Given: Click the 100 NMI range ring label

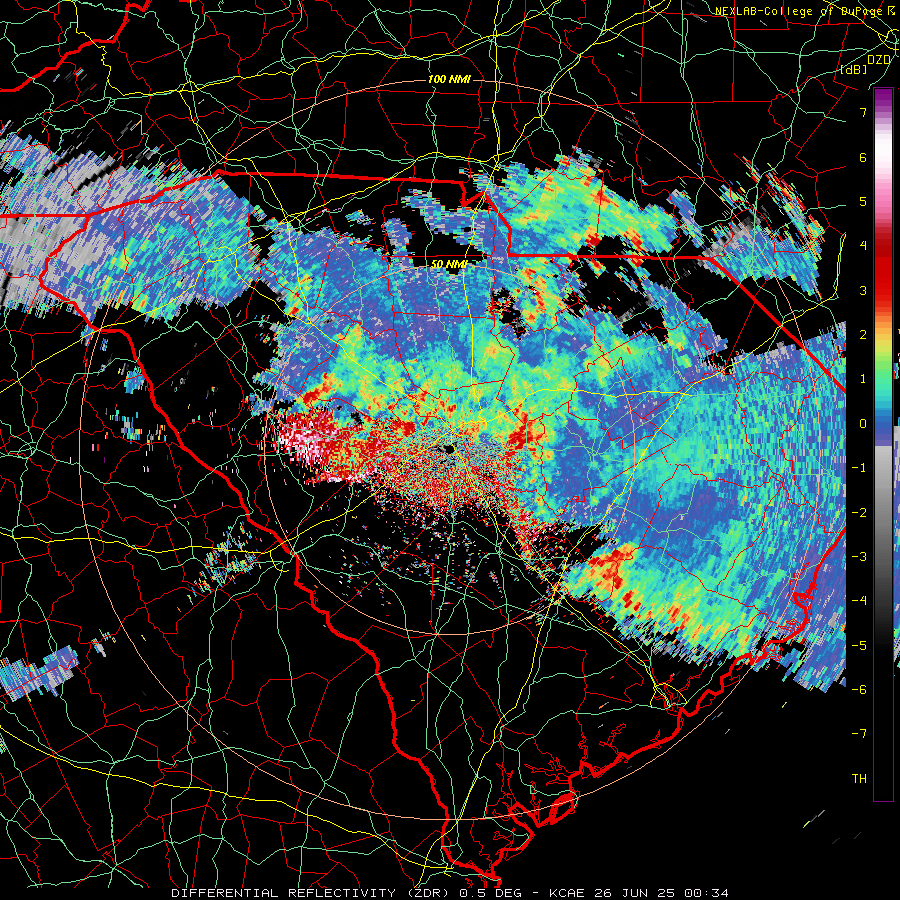Looking at the screenshot, I should point(449,79).
